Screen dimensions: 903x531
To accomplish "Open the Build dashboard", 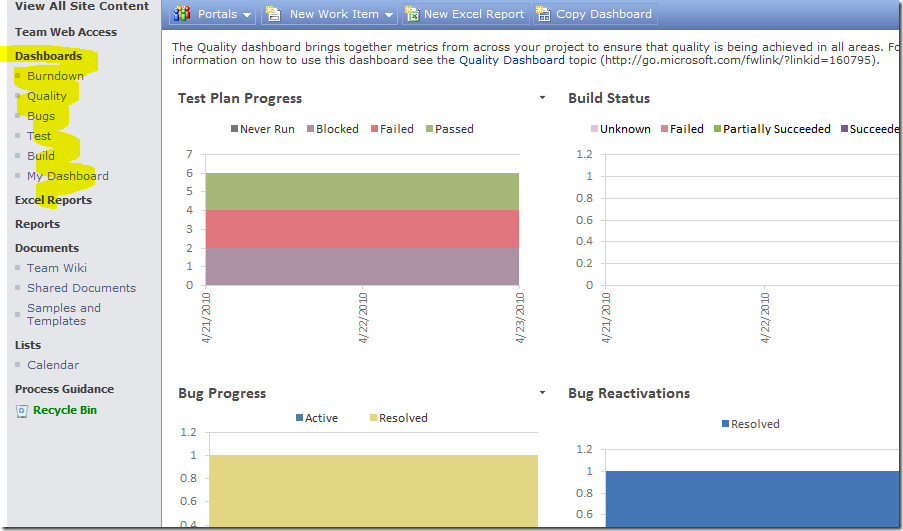I will click(x=40, y=156).
